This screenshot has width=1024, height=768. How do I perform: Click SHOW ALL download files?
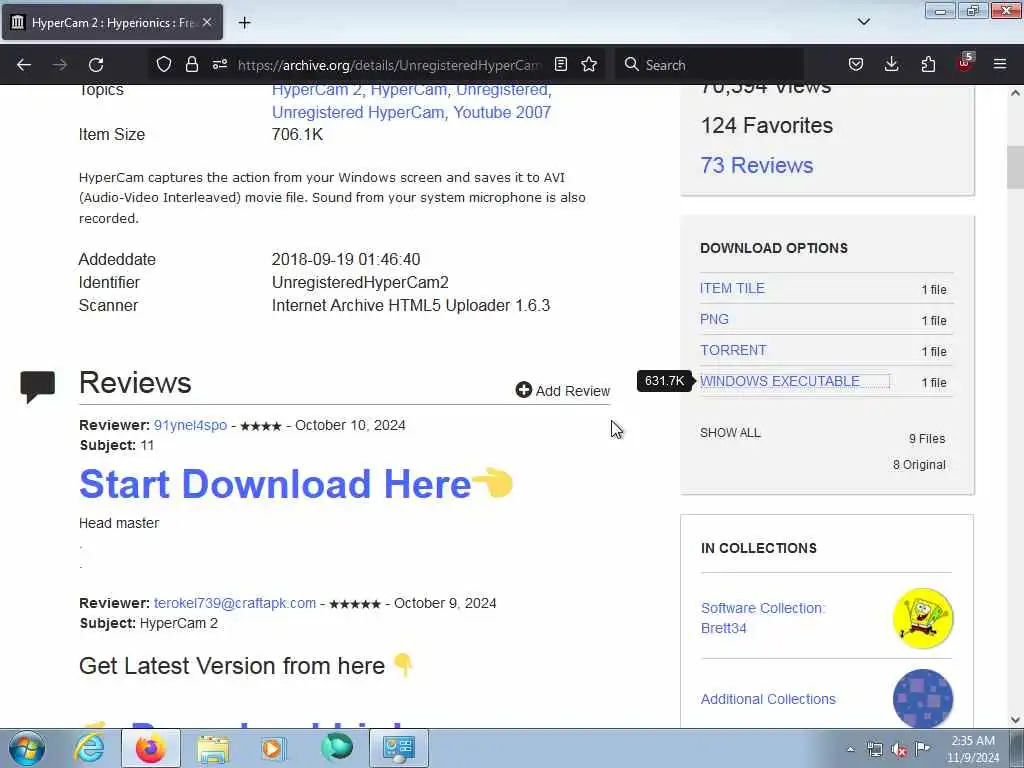tap(730, 432)
